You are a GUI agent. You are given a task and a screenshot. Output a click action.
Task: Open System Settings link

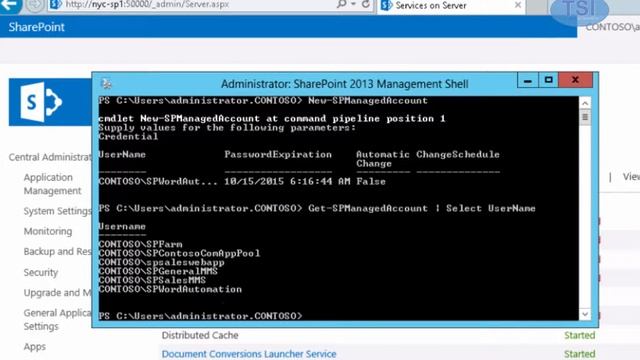point(57,211)
